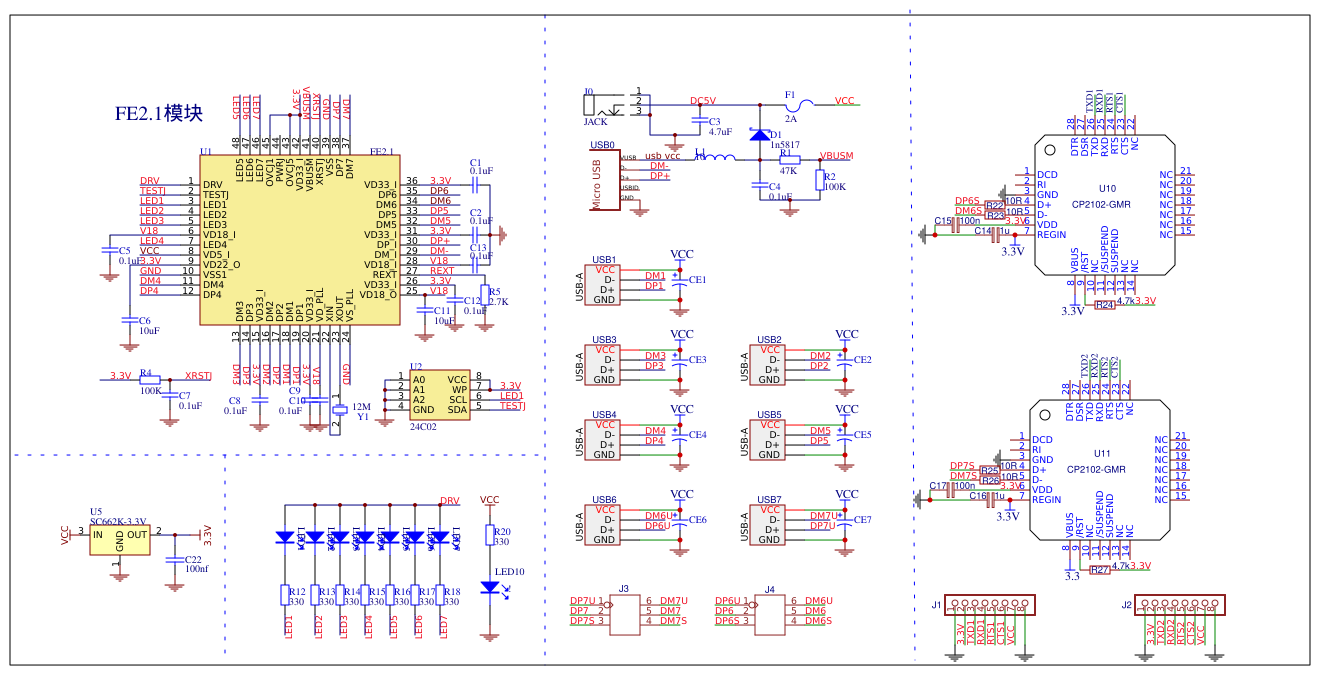This screenshot has width=1320, height=675.
Task: Select capacitor C6 10uF
Action: (x=129, y=320)
